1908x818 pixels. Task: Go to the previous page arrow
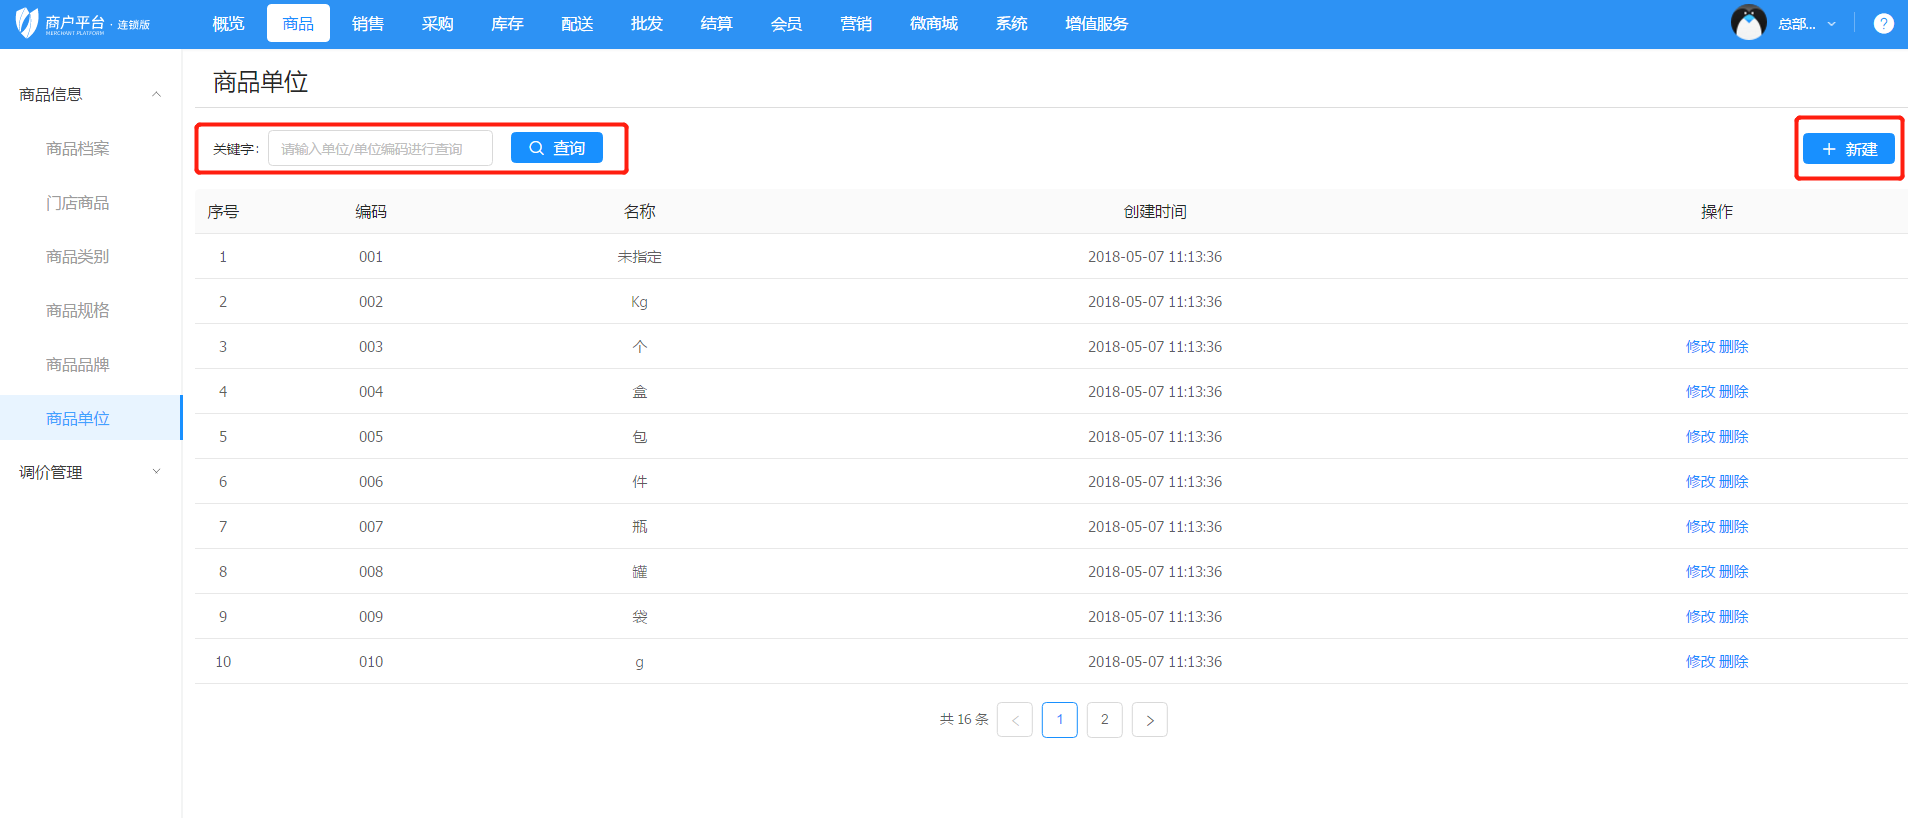[1014, 720]
